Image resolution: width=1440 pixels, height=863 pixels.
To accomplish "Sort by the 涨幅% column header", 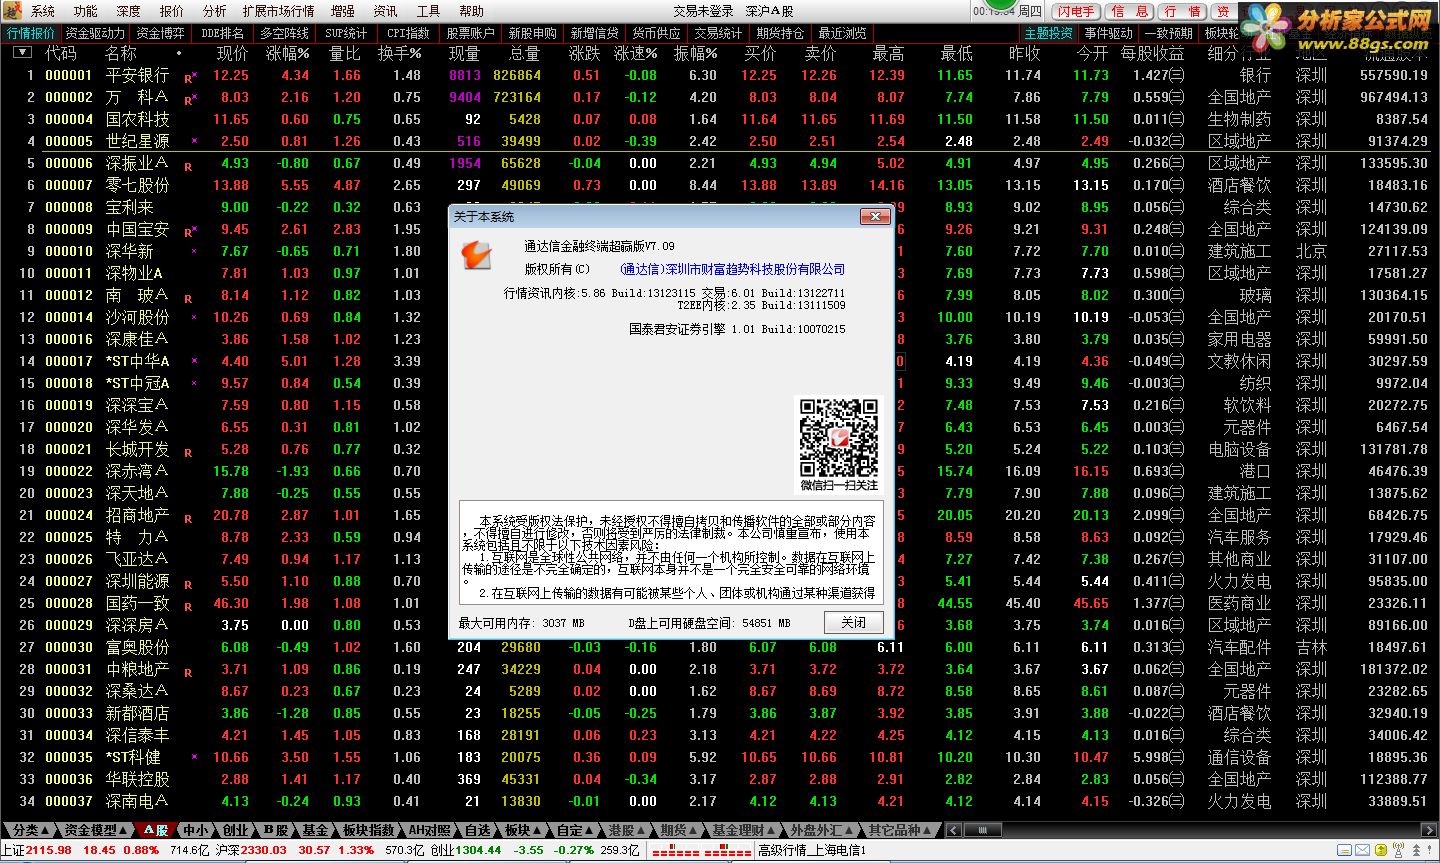I will tap(287, 53).
